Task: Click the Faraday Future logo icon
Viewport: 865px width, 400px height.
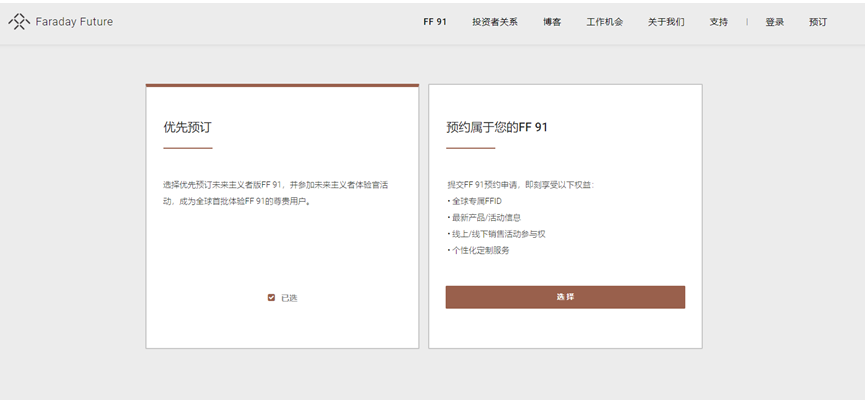Action: [19, 22]
